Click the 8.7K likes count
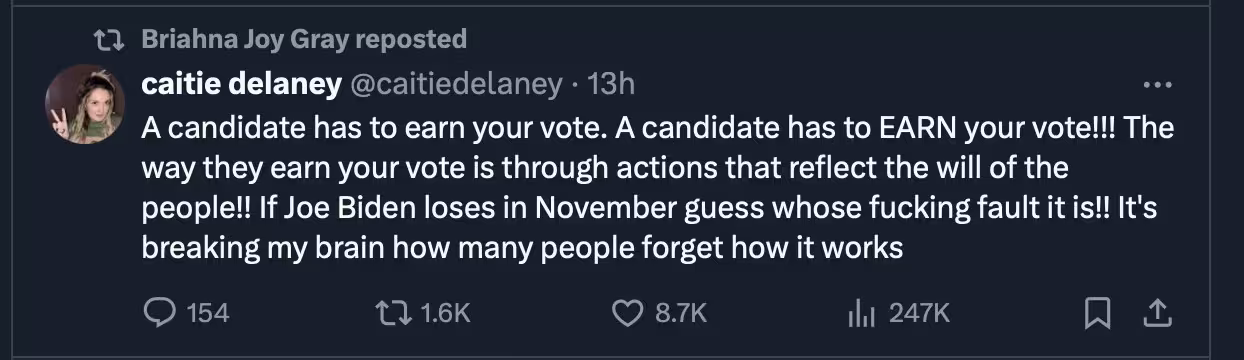Viewport: 1244px width, 360px height. pyautogui.click(x=681, y=314)
